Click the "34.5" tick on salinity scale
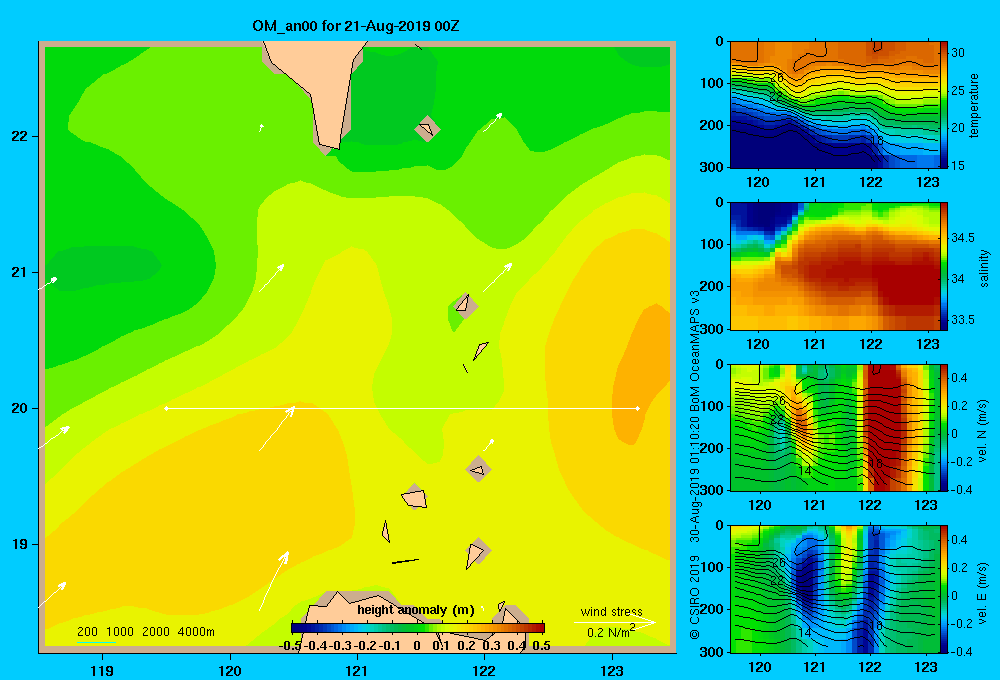Viewport: 1000px width, 680px height. tap(962, 237)
